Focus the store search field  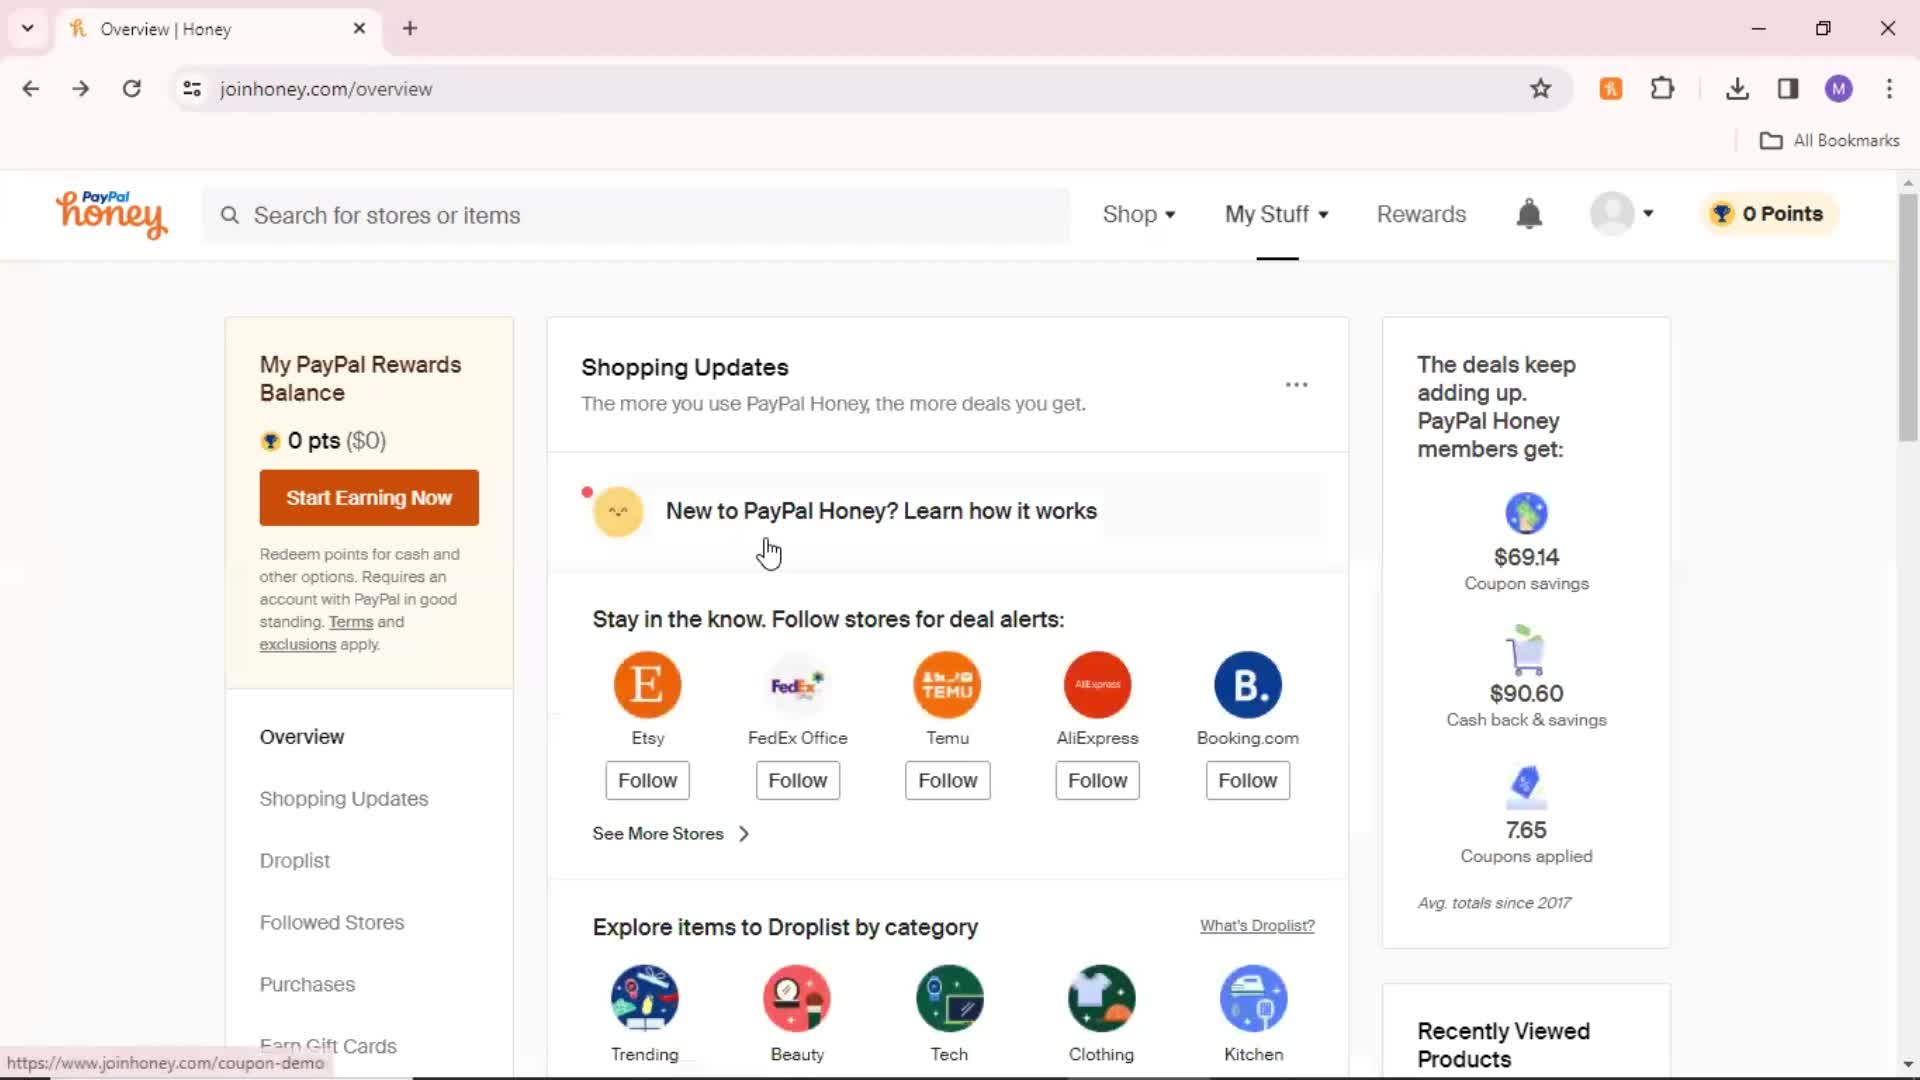click(x=636, y=215)
